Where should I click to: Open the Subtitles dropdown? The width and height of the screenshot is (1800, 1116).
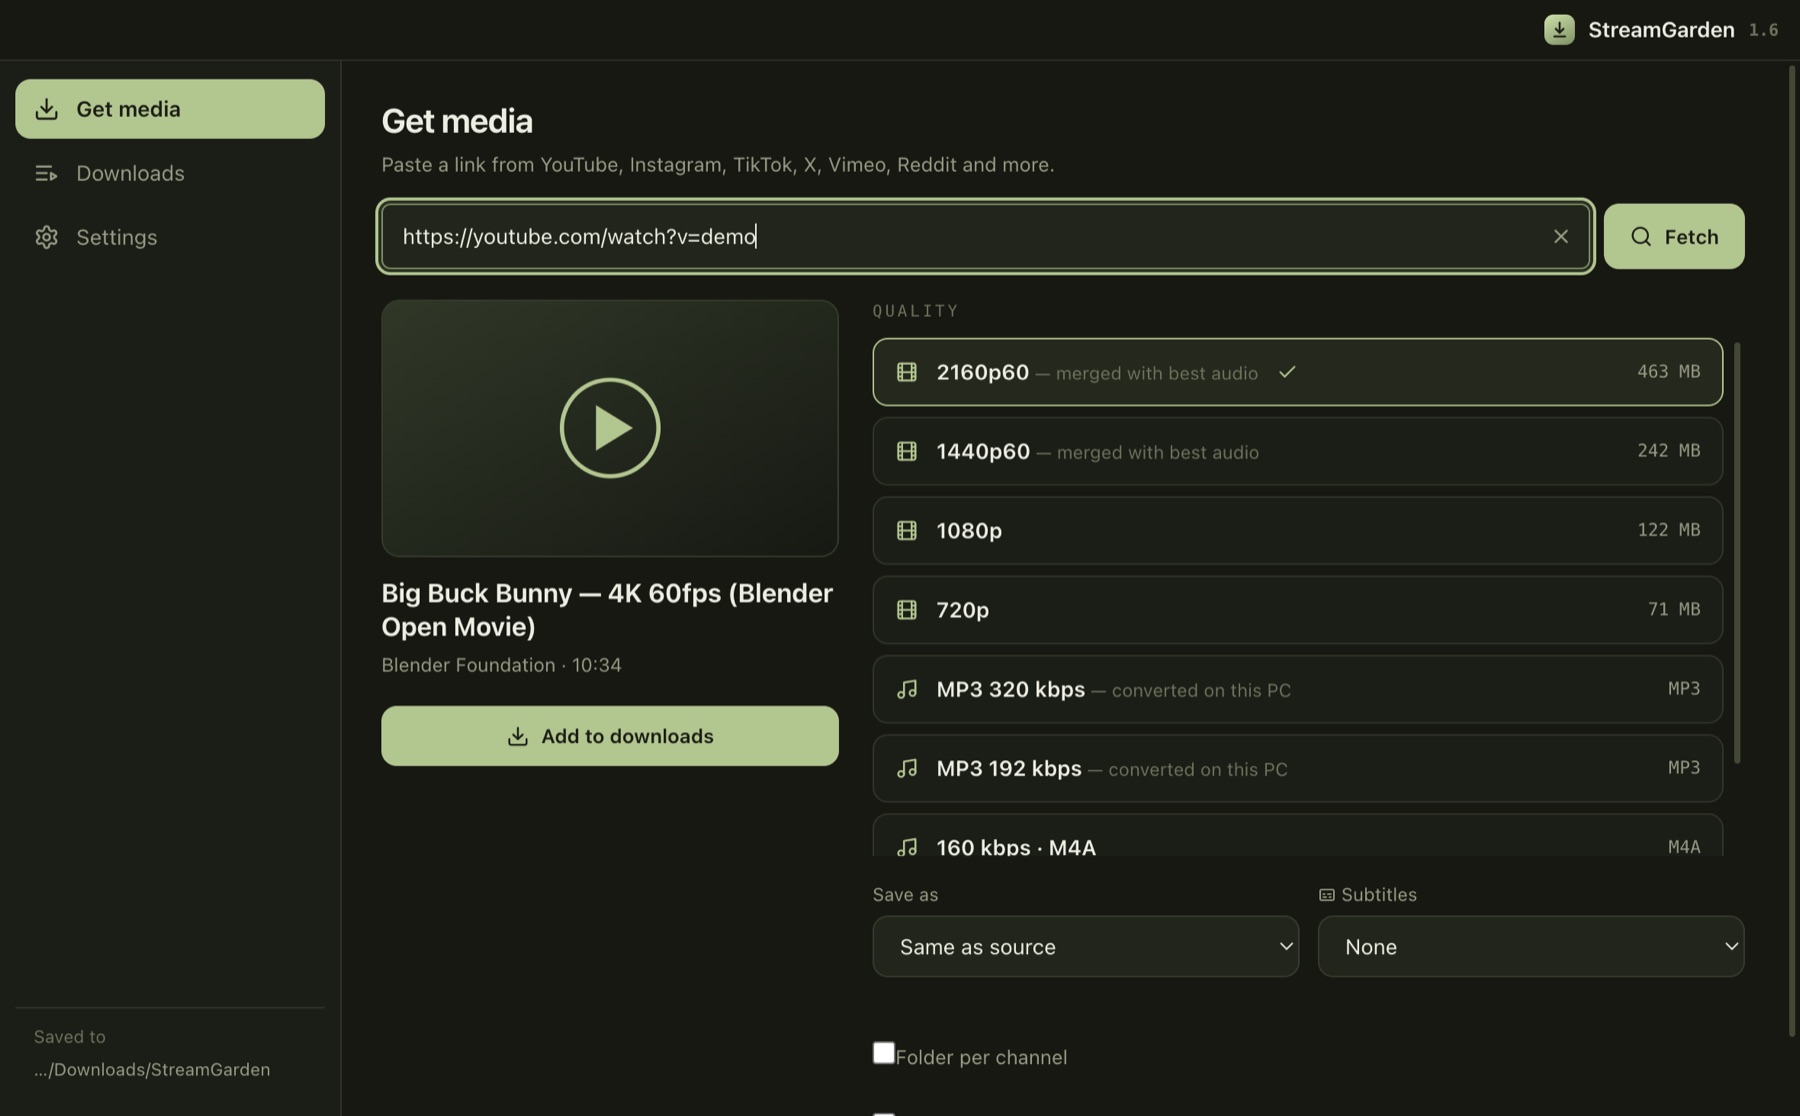click(1531, 946)
